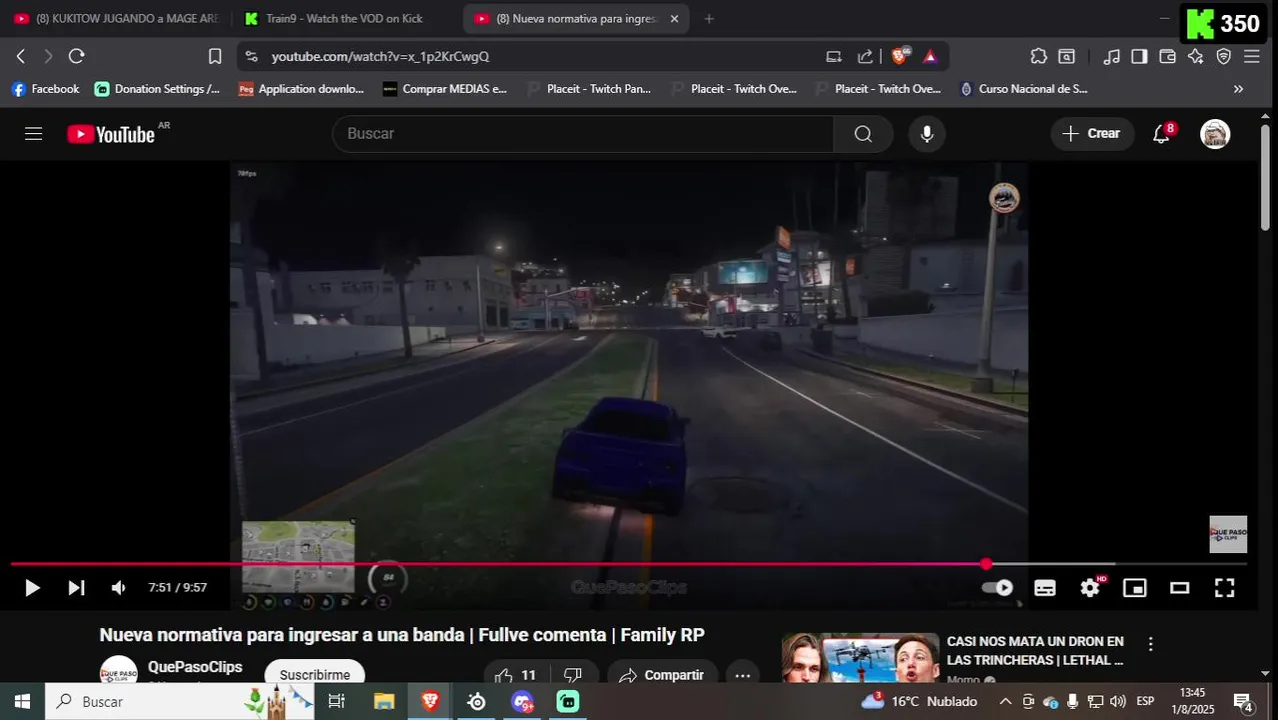The image size is (1278, 720).
Task: Open the YouTube guide hamburger menu
Action: (x=34, y=134)
